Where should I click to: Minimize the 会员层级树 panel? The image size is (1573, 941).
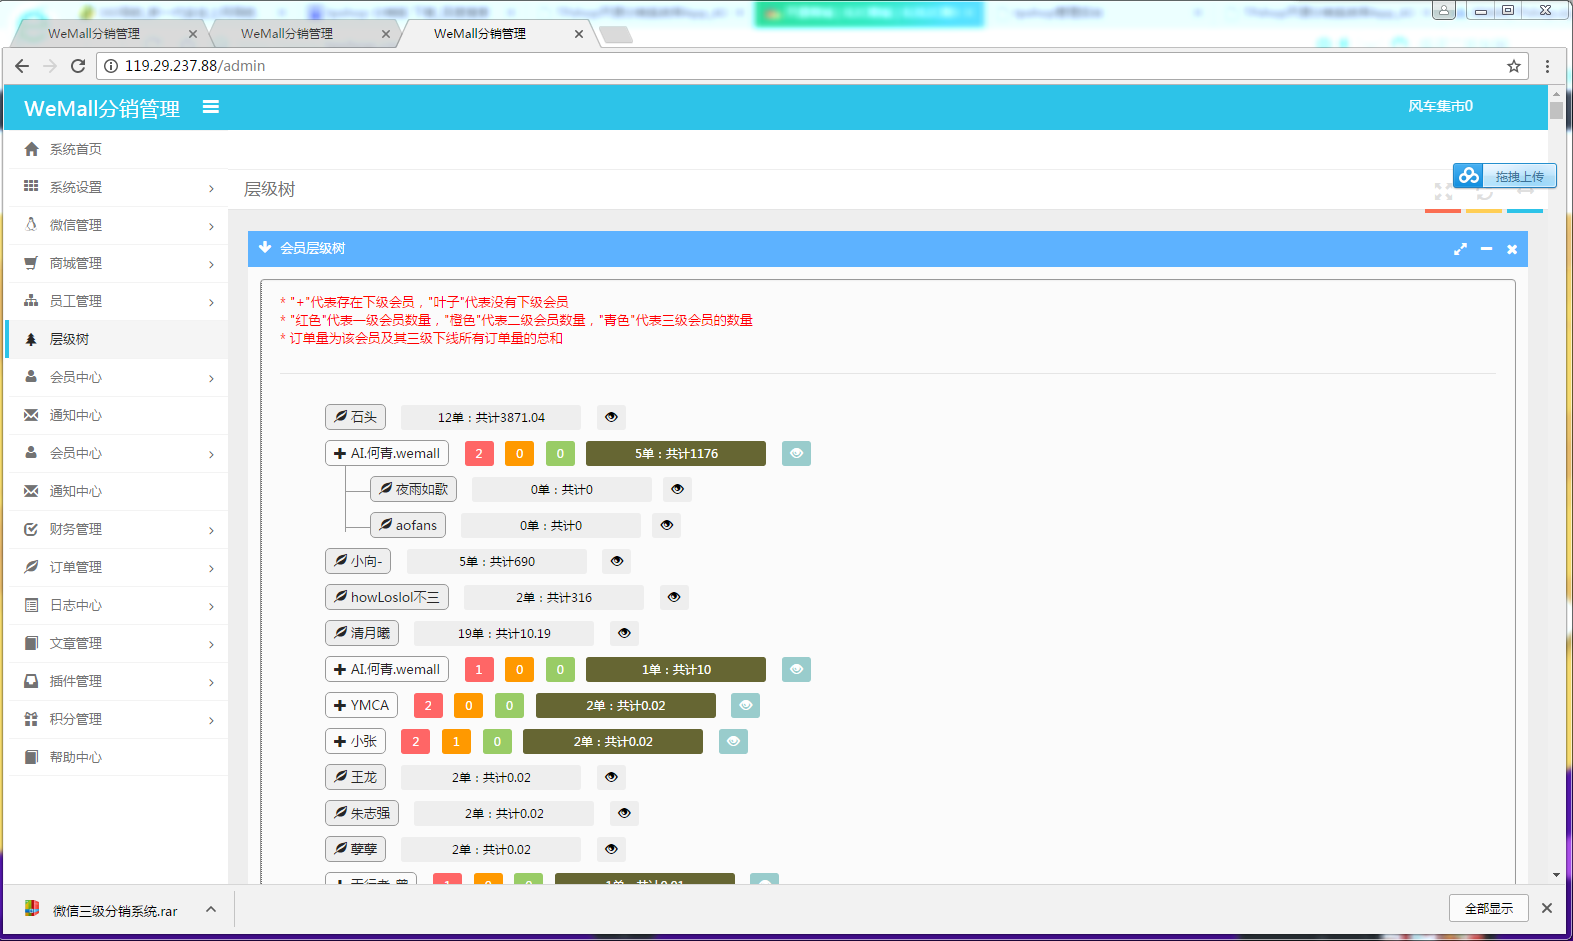click(x=1486, y=249)
